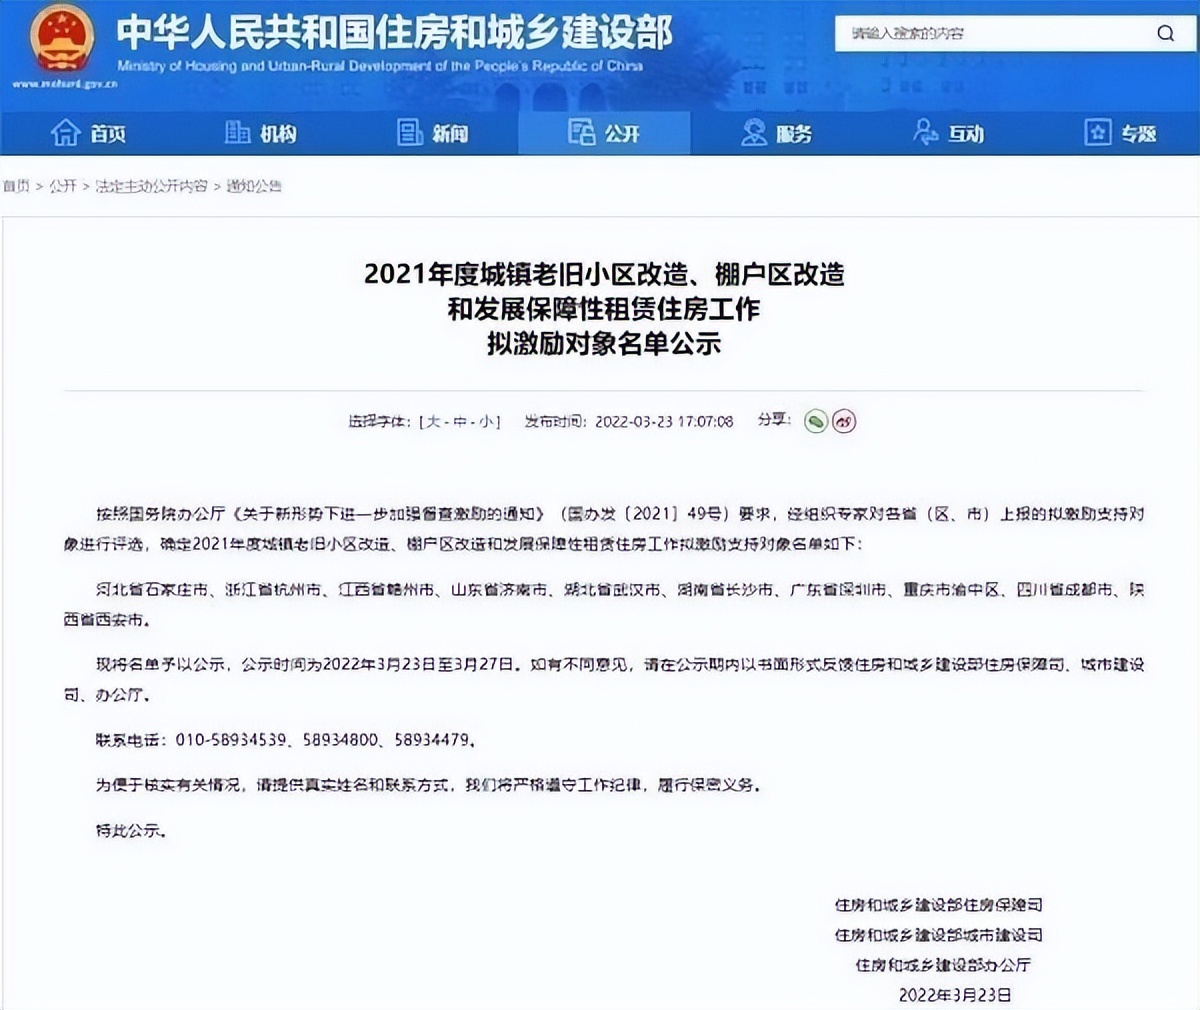The image size is (1200, 1010).
Task: Click the search magnifier icon
Action: coord(1166,33)
